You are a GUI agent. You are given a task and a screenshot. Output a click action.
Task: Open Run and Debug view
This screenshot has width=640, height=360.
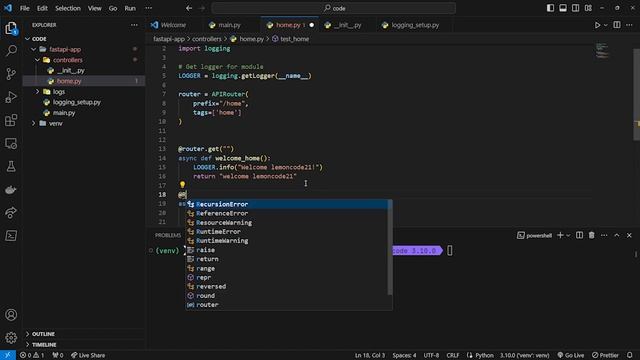[11, 97]
